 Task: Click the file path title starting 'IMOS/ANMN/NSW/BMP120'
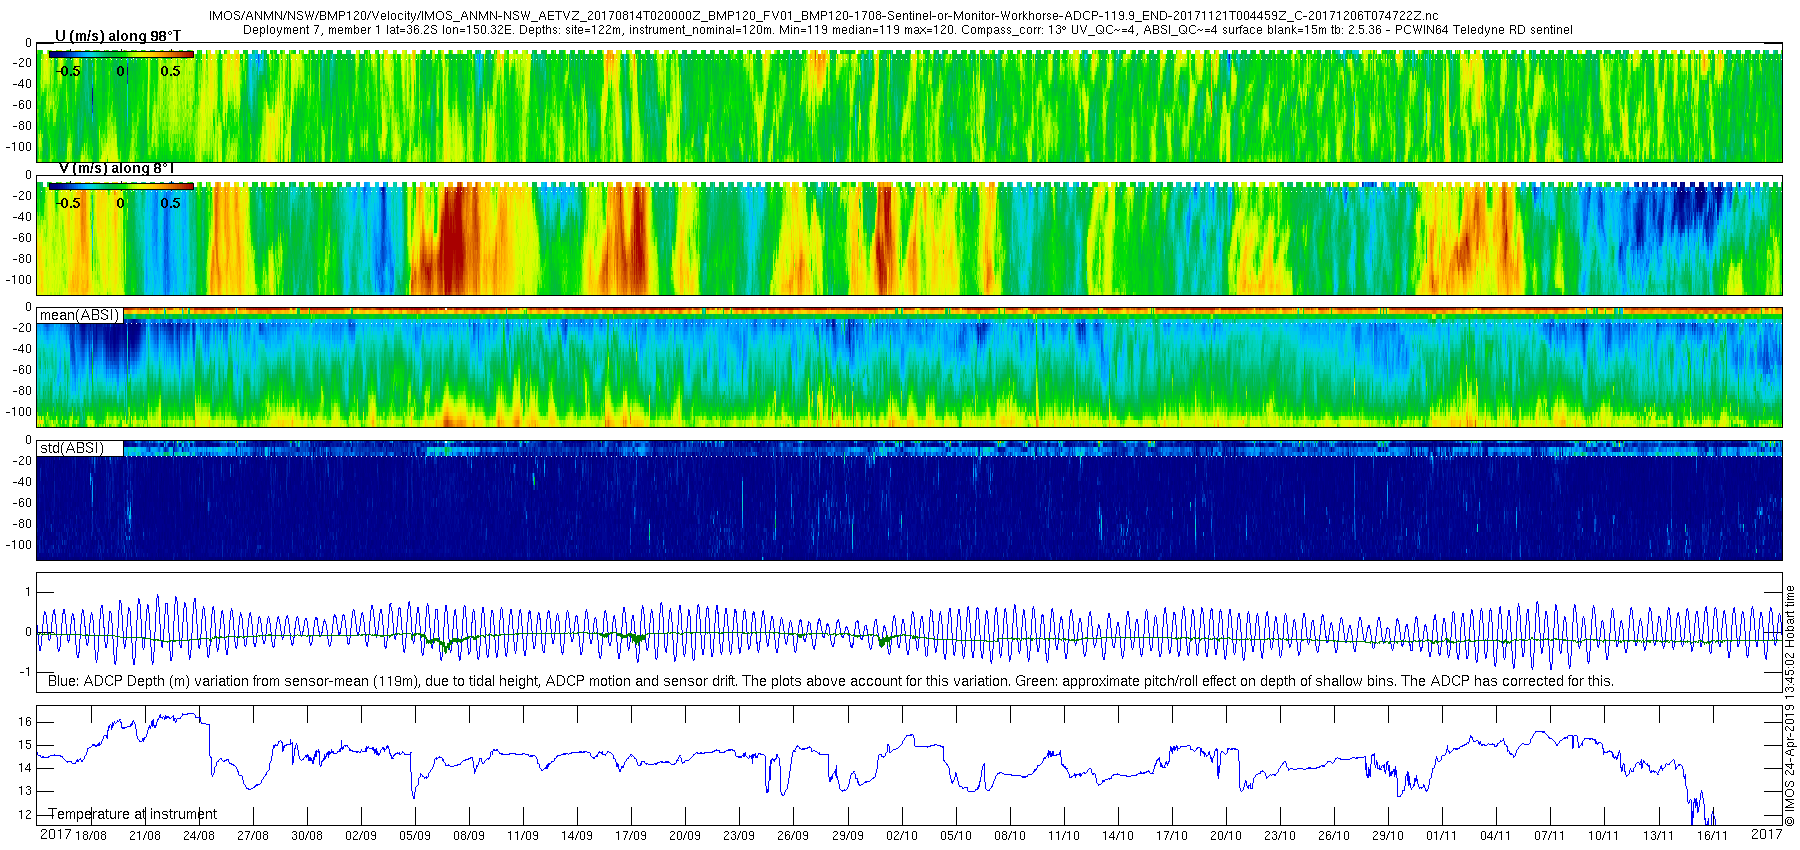(x=823, y=16)
